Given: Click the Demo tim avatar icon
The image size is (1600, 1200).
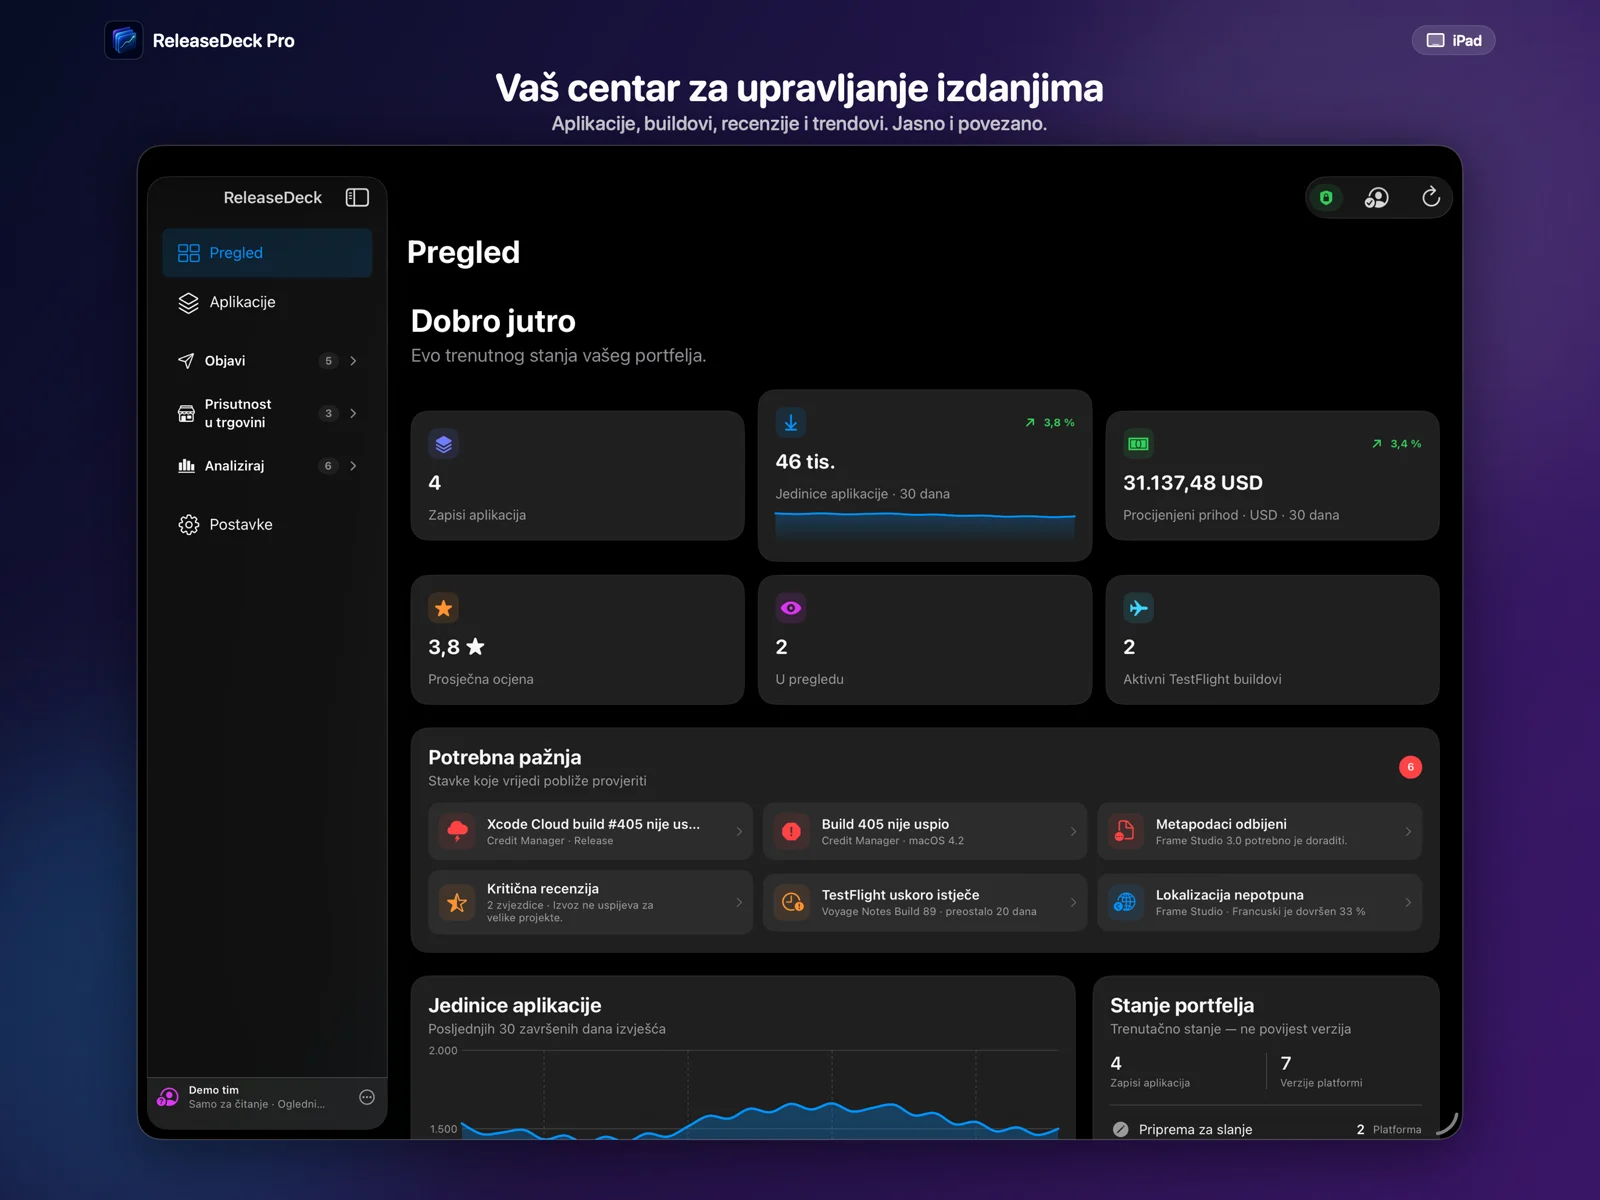Looking at the screenshot, I should click(168, 1097).
